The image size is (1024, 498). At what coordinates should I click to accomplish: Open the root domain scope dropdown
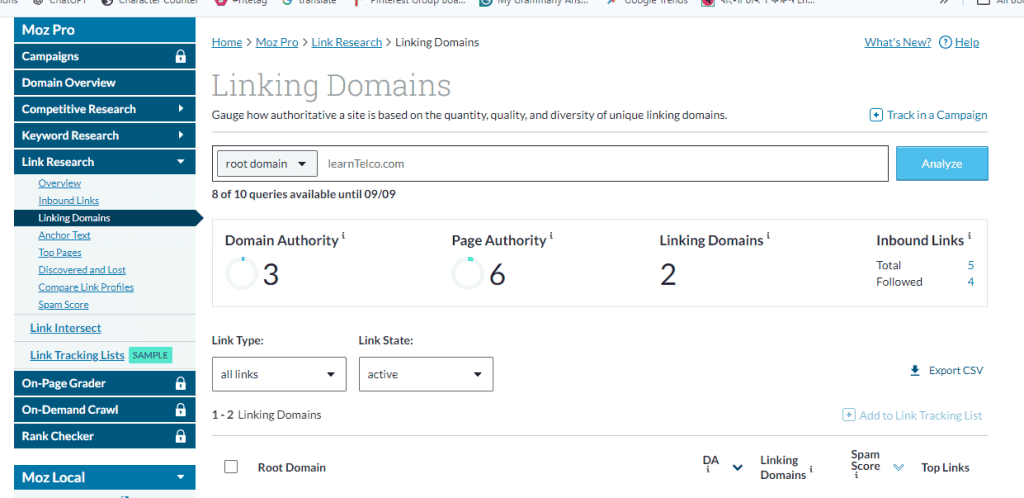tap(267, 164)
